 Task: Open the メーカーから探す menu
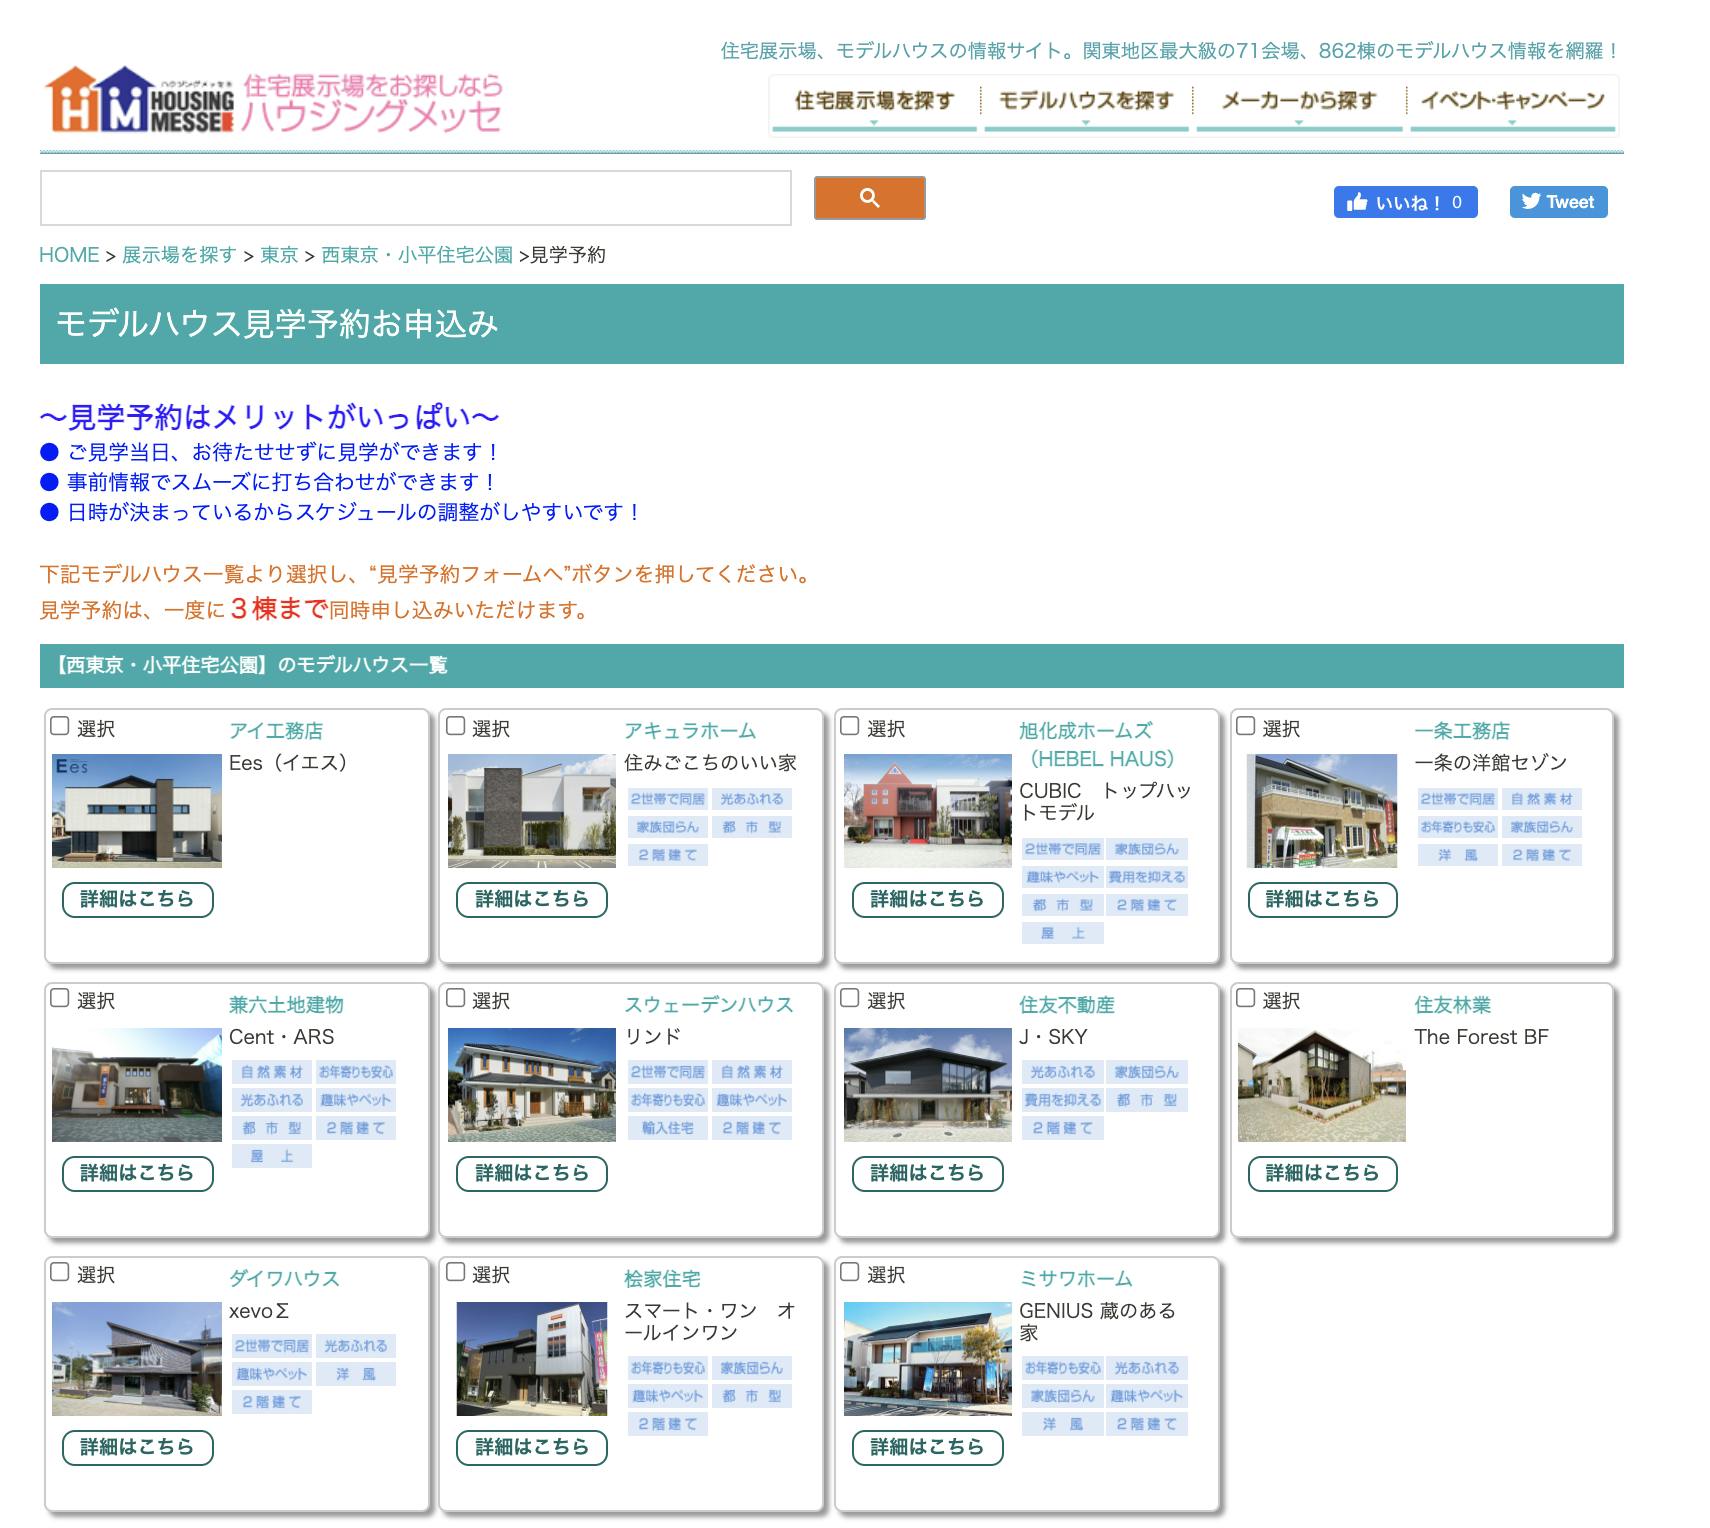coord(1299,103)
